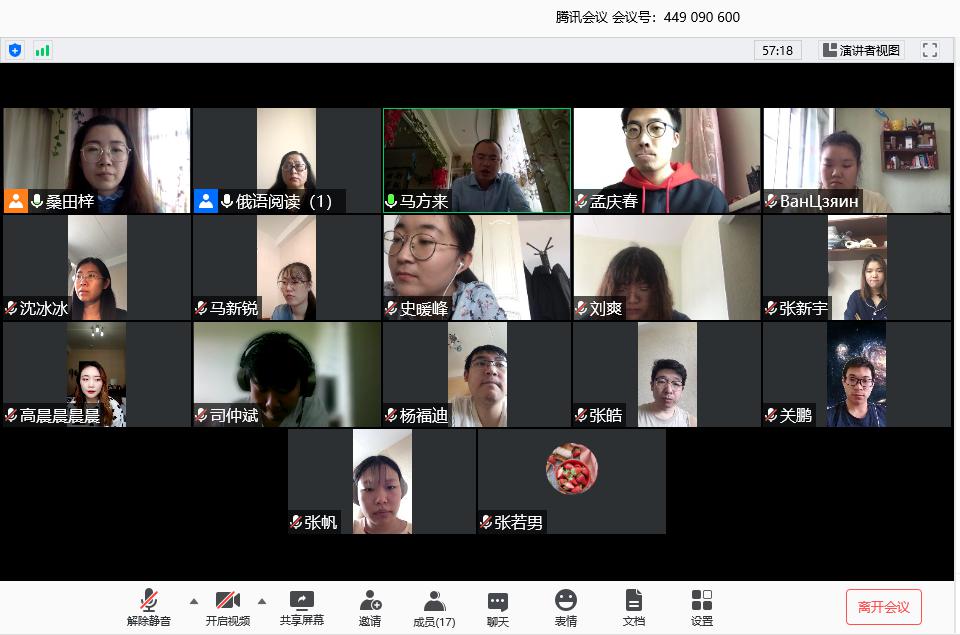
Task: Unmute microphone with 解除静音
Action: tap(148, 607)
